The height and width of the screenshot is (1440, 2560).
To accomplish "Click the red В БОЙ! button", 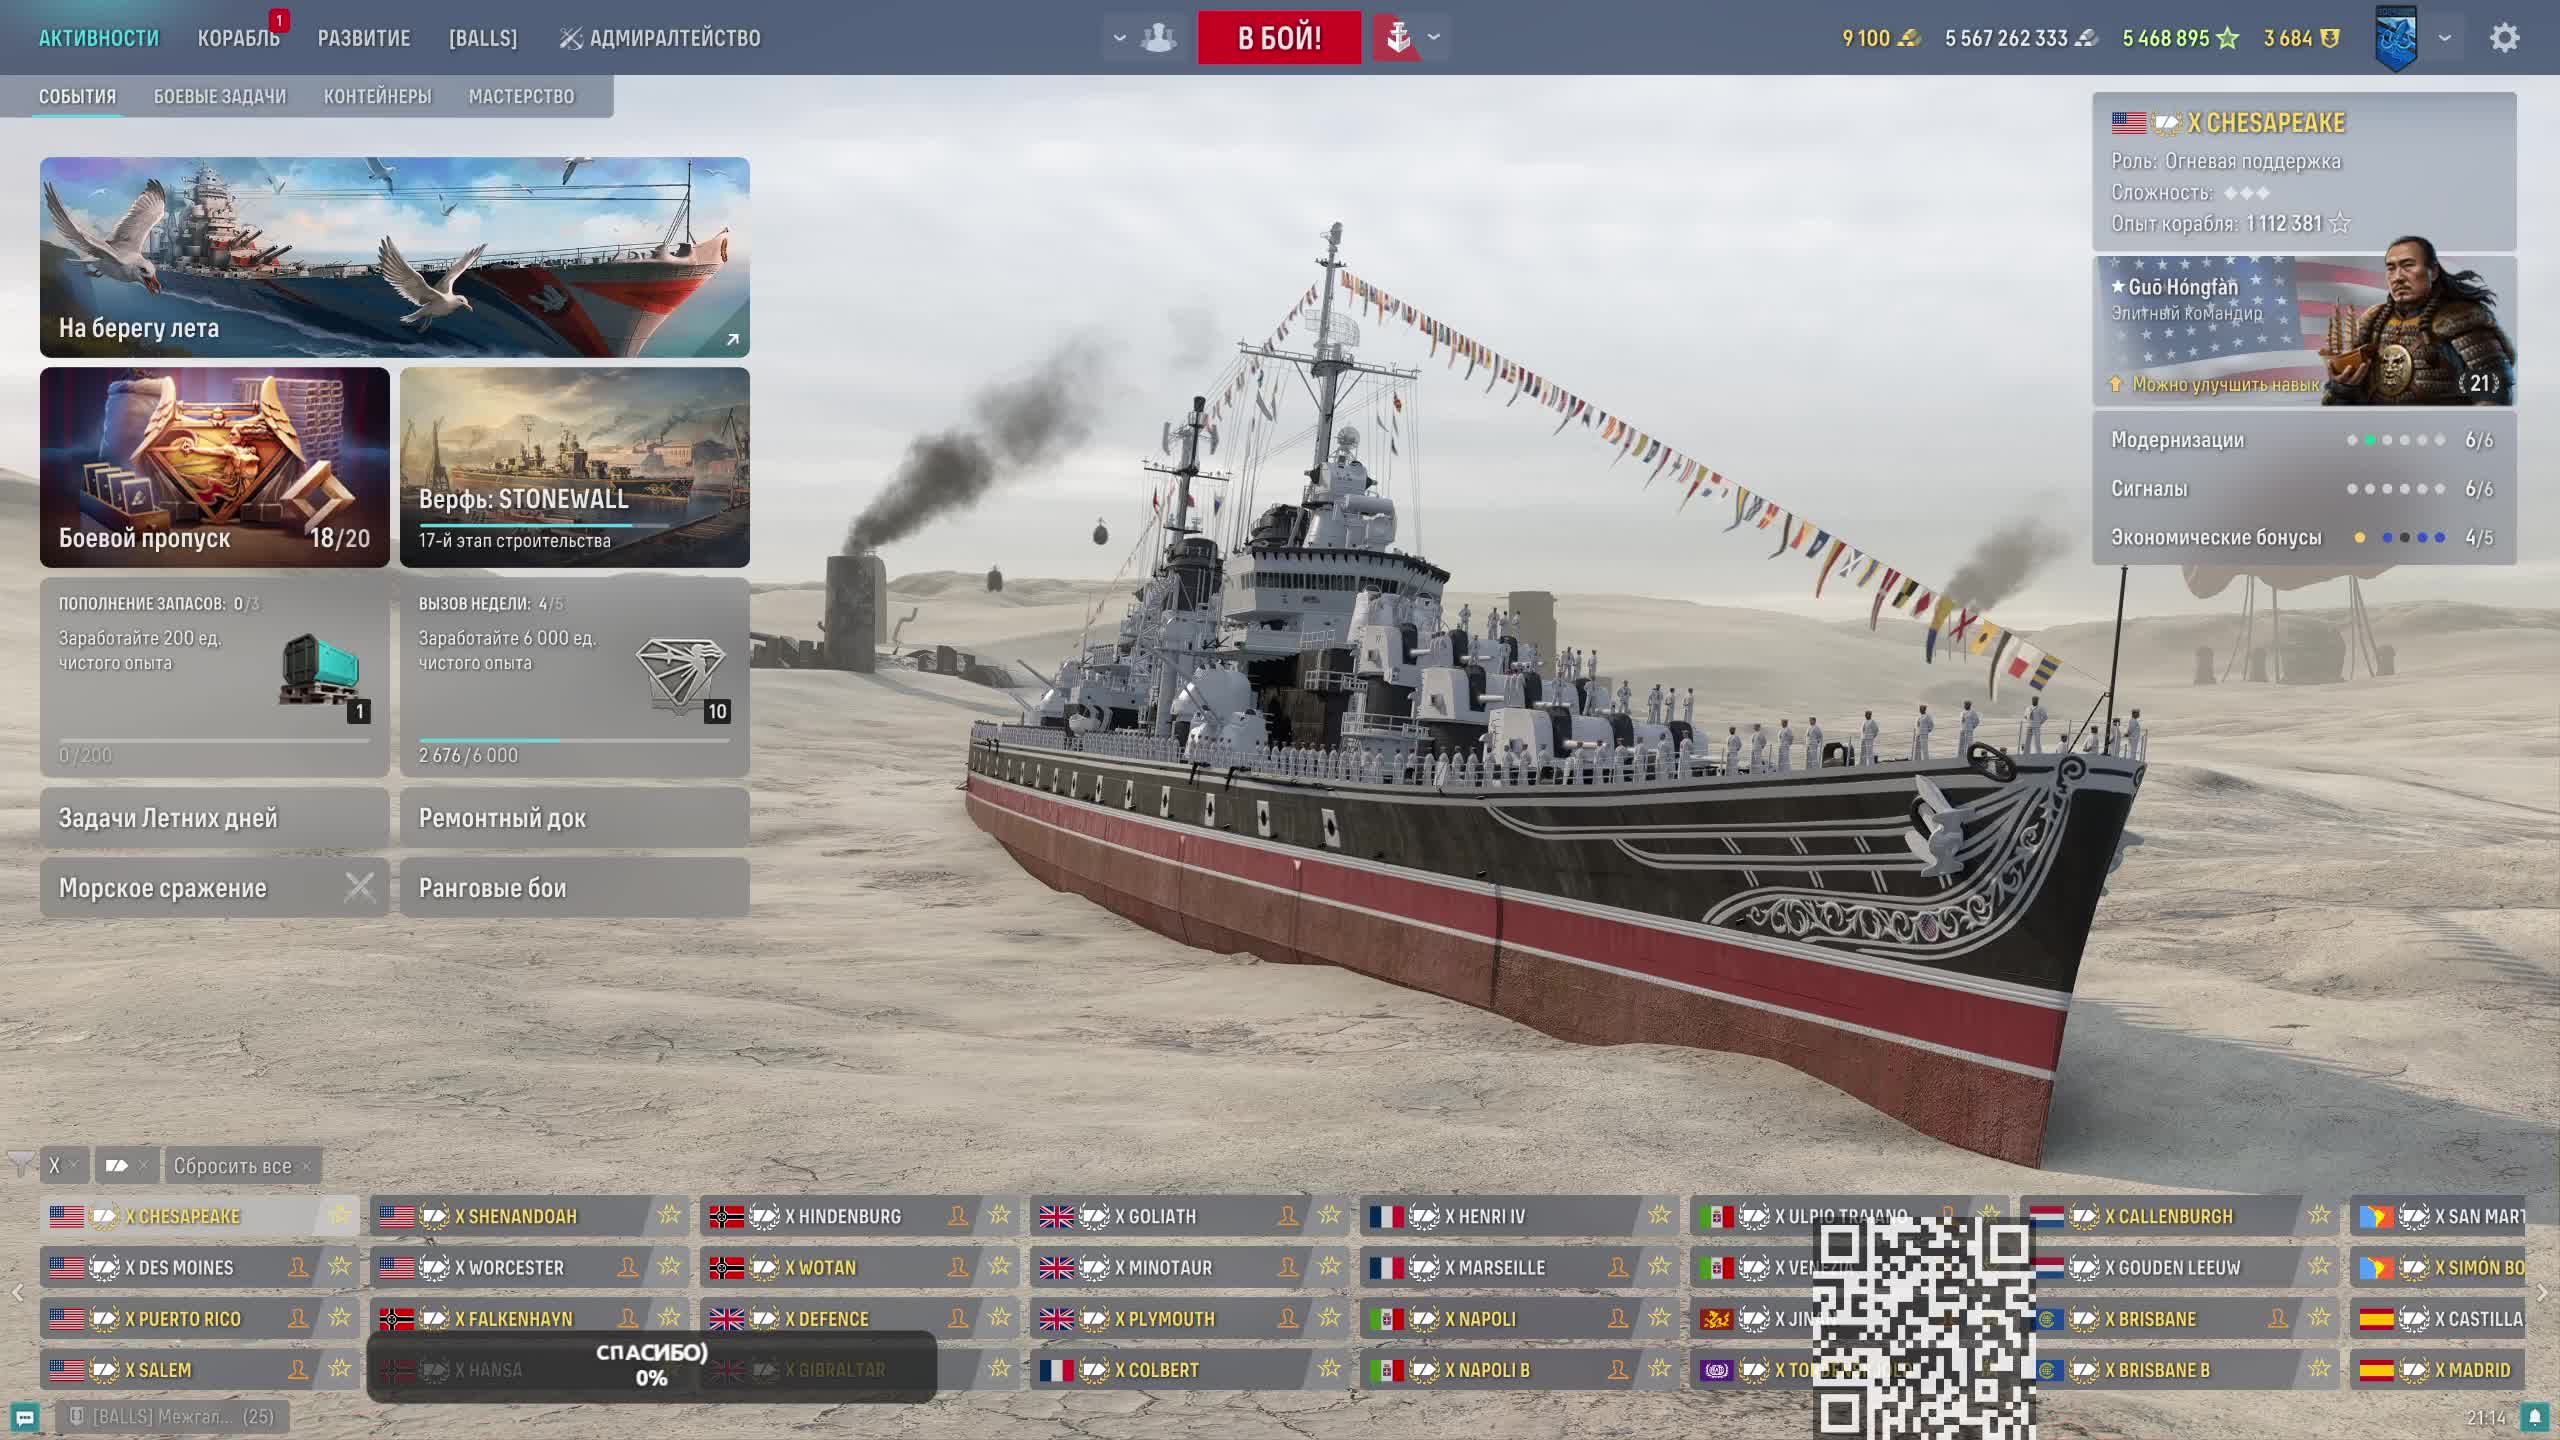I will [1279, 38].
